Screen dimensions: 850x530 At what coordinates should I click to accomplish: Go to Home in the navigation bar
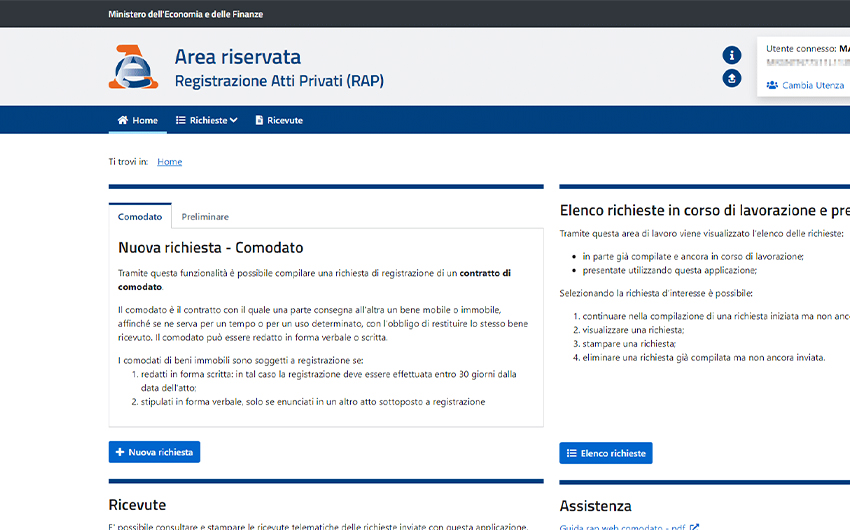(x=145, y=120)
